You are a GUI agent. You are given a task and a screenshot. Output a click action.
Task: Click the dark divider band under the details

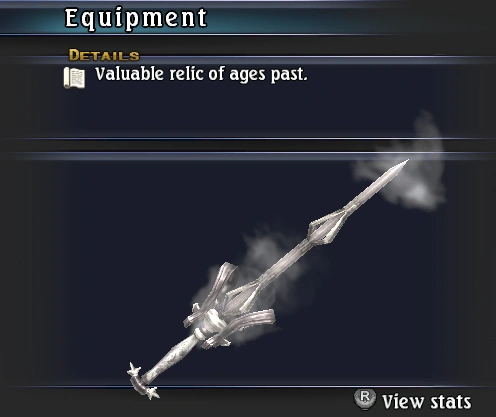point(248,146)
